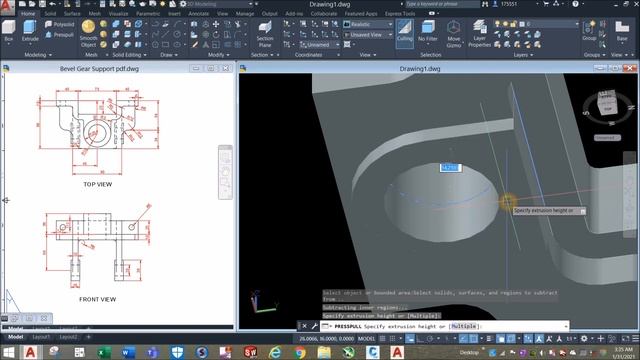Click the signed-in user account button
The height and width of the screenshot is (360, 640).
pyautogui.click(x=504, y=4)
